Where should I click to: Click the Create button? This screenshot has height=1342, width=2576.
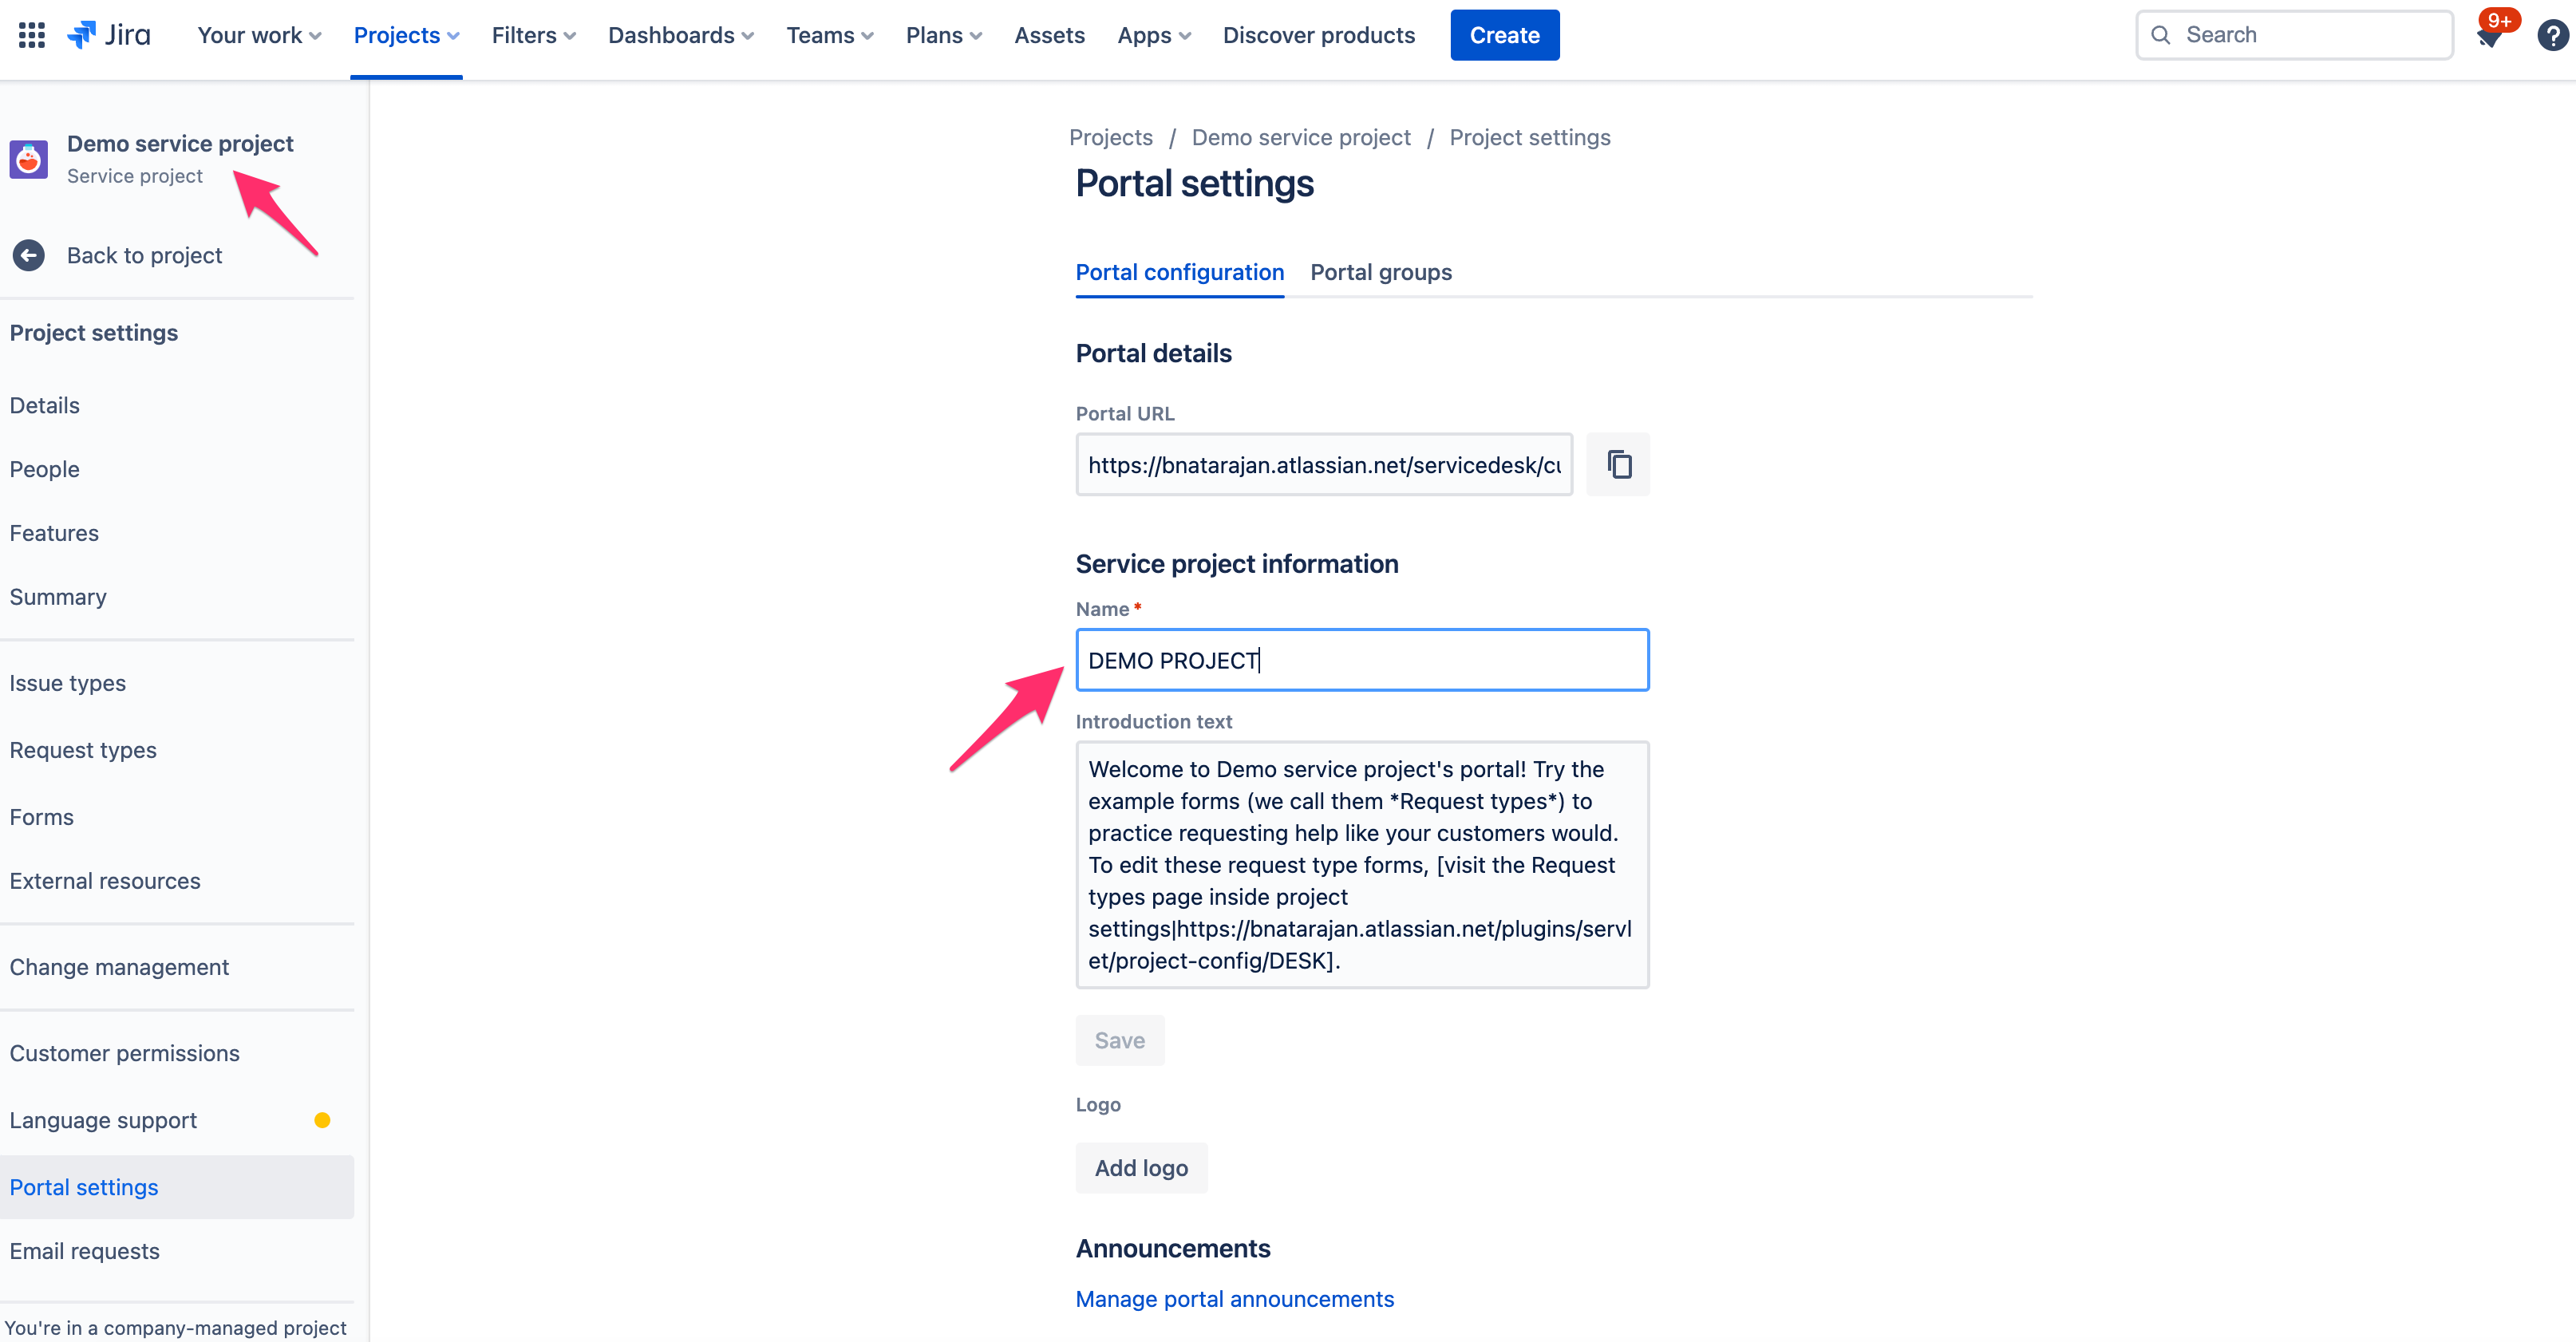[x=1504, y=34]
